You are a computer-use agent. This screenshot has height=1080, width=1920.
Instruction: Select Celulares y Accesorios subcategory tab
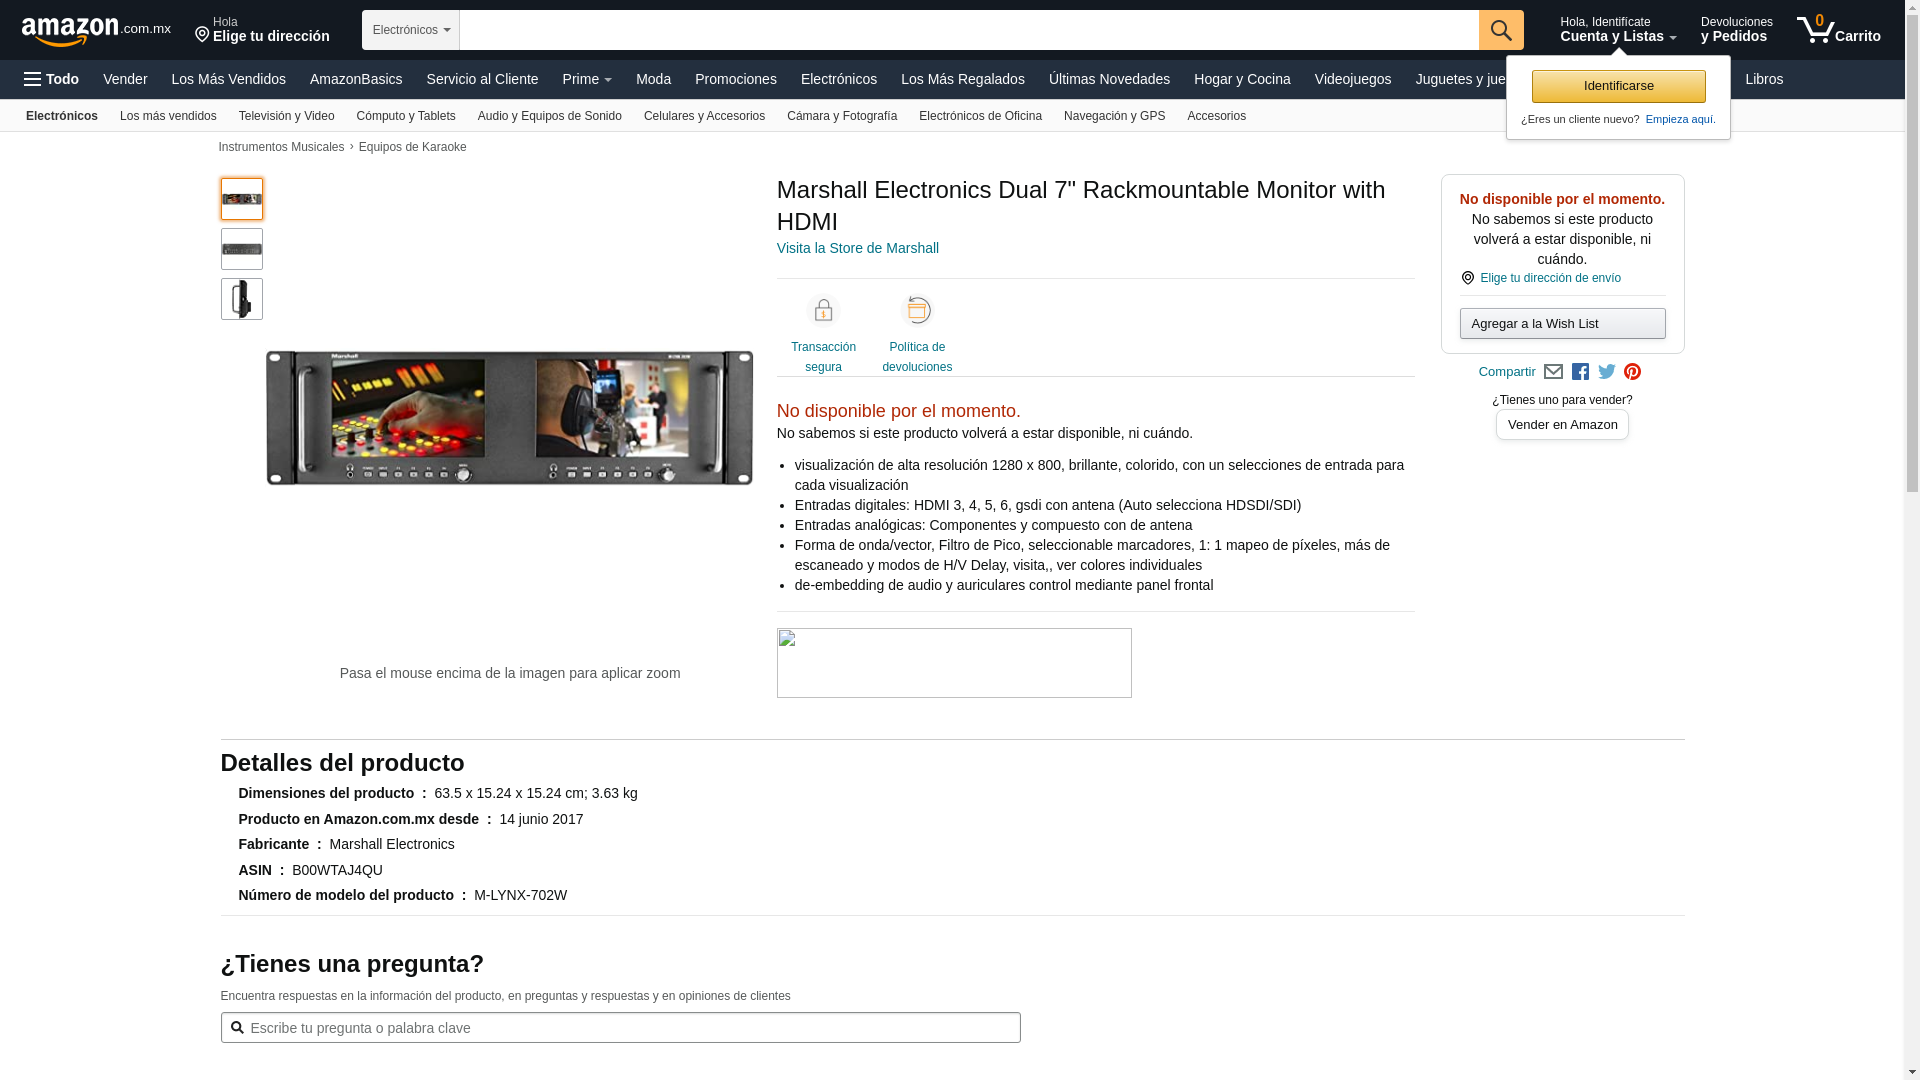tap(704, 116)
